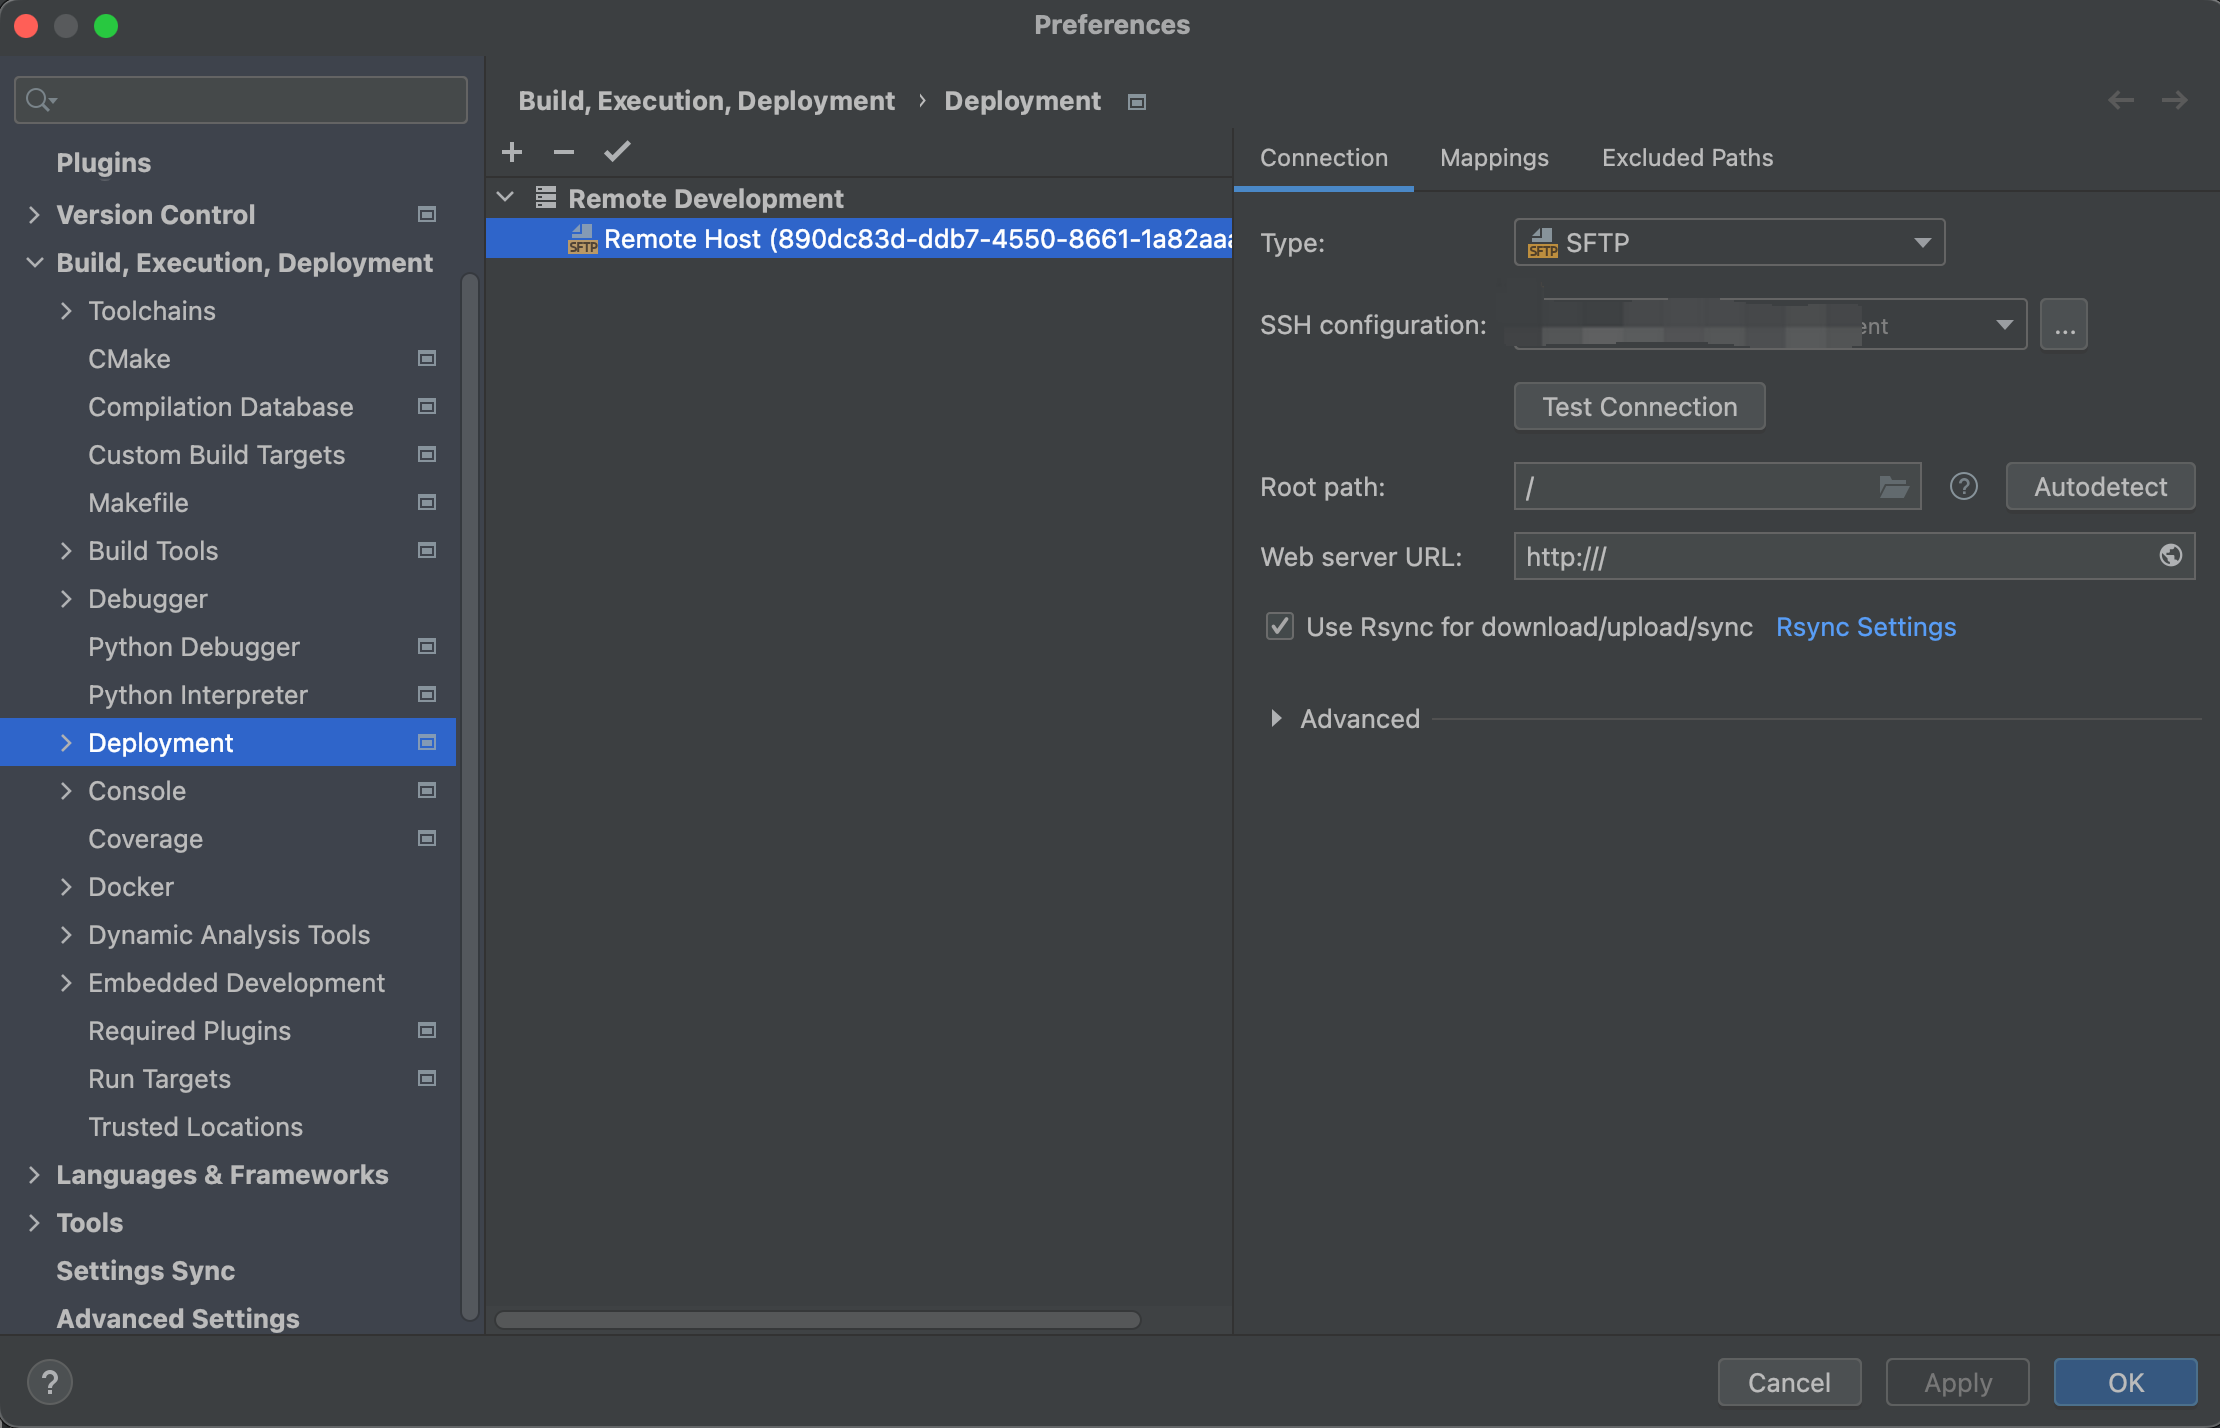Screen dimensions: 2220x1428
Task: Click the minus icon to remove server
Action: [x=564, y=152]
